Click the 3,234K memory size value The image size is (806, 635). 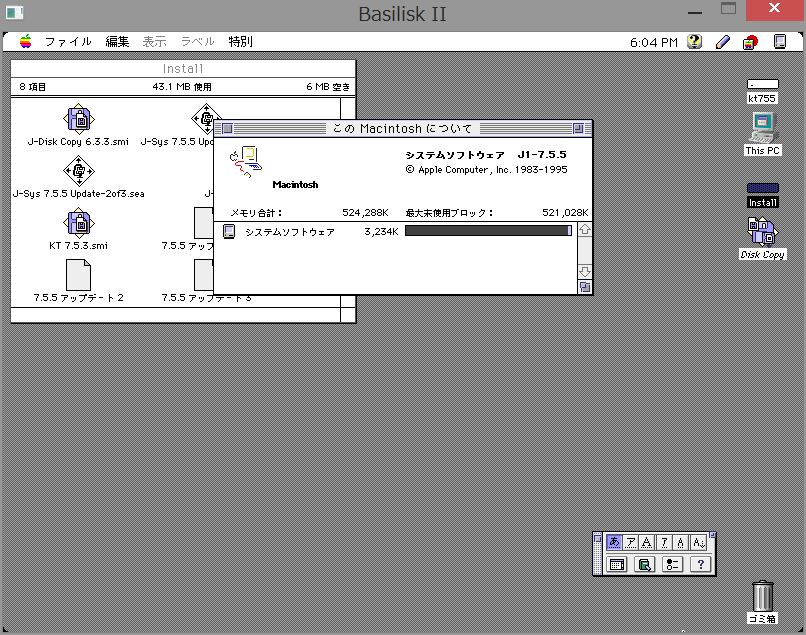(381, 232)
